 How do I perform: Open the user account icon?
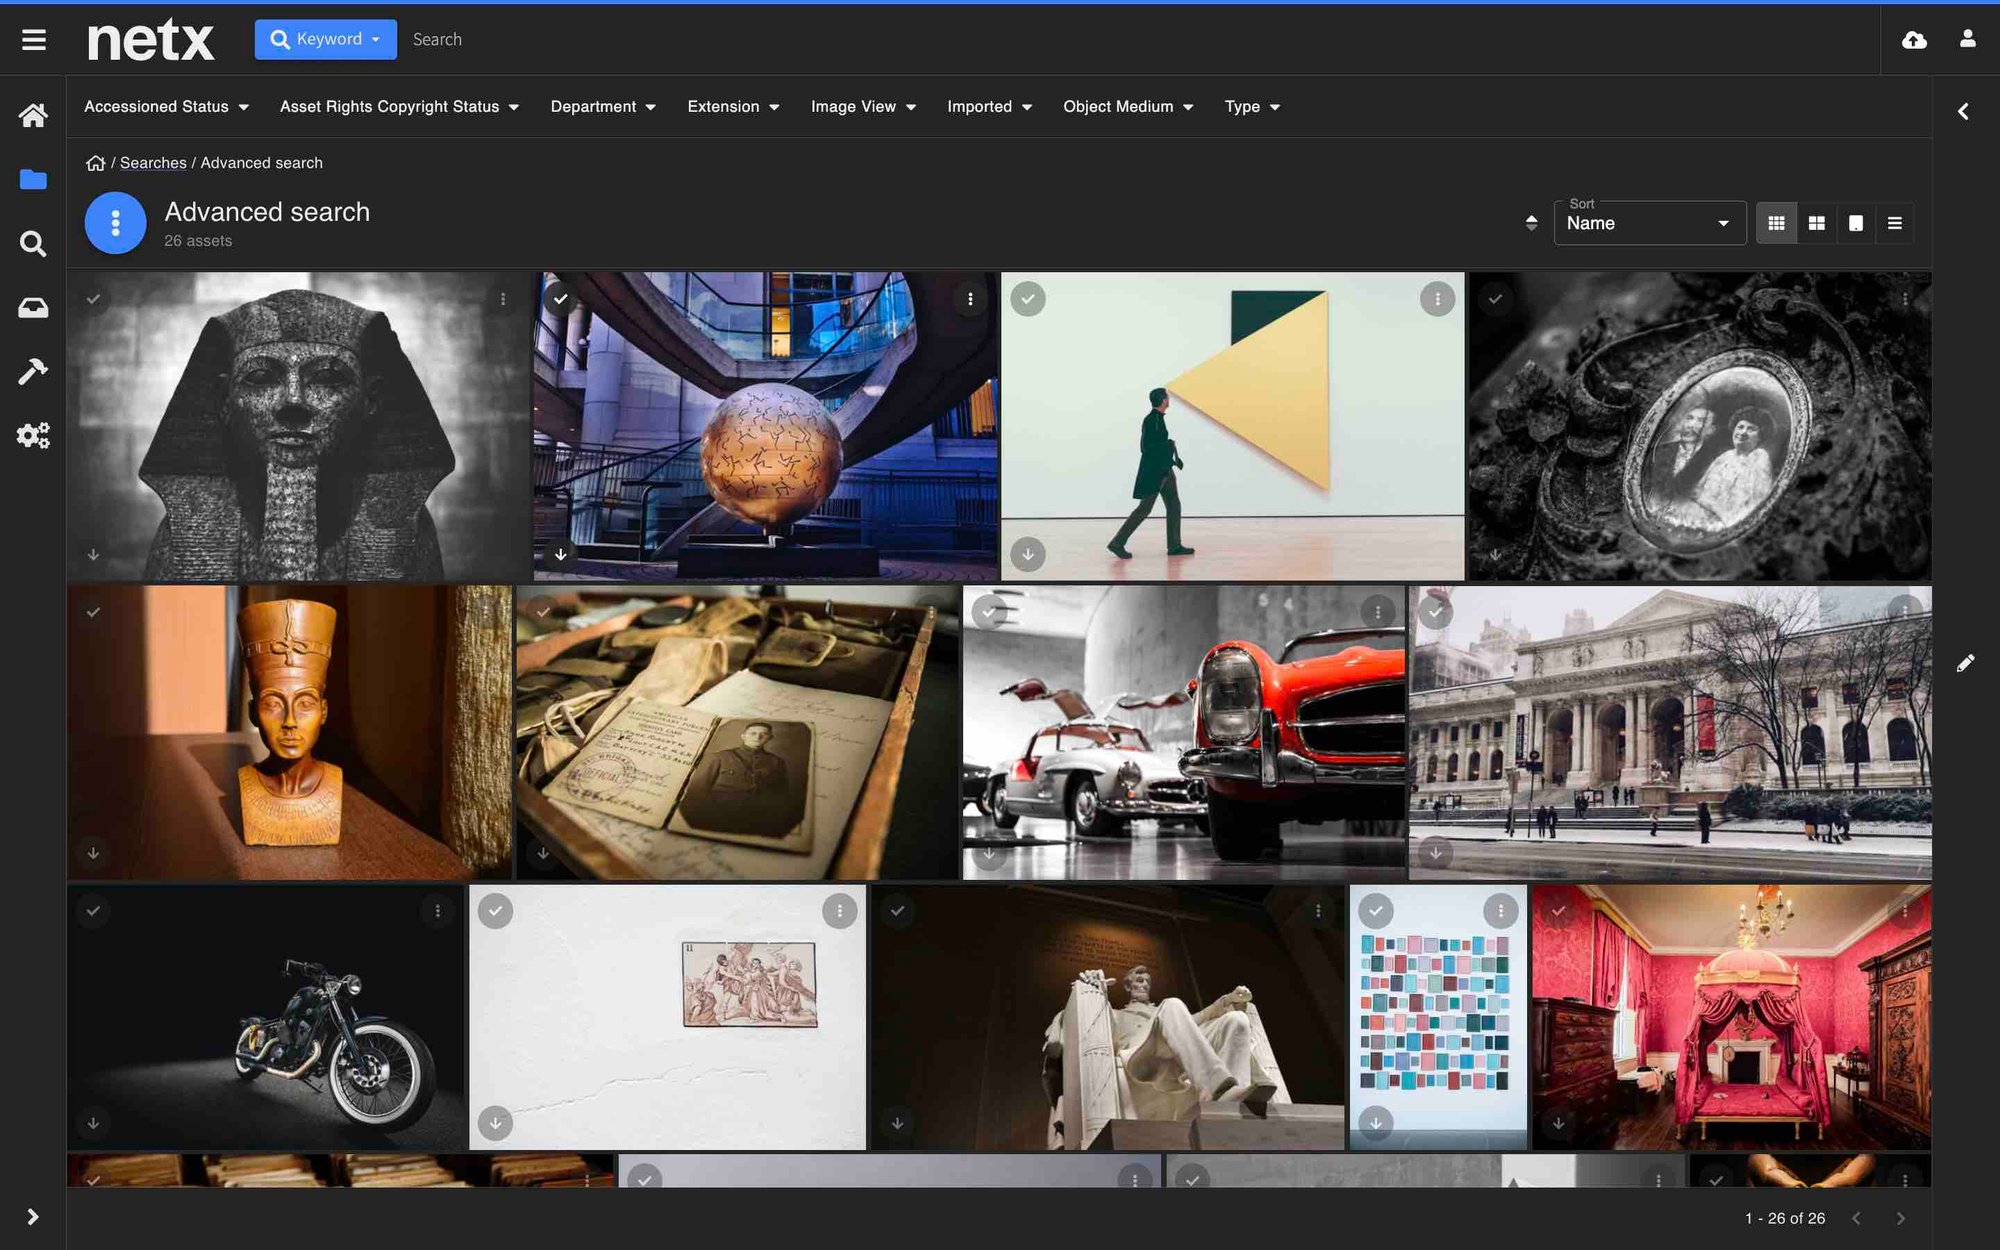[1967, 39]
